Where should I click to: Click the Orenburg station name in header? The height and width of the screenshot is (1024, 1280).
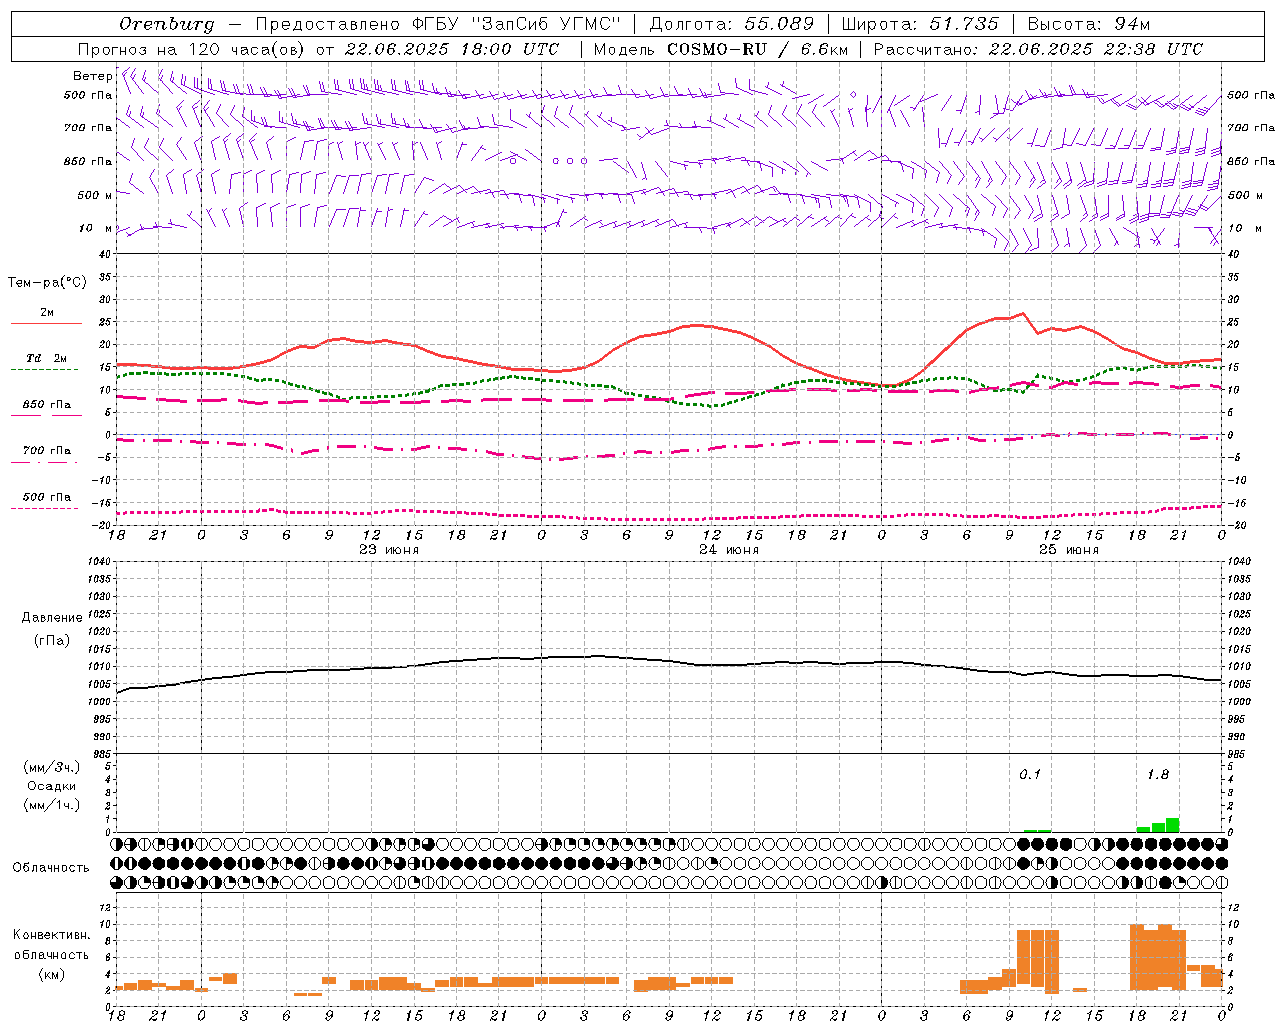point(166,24)
